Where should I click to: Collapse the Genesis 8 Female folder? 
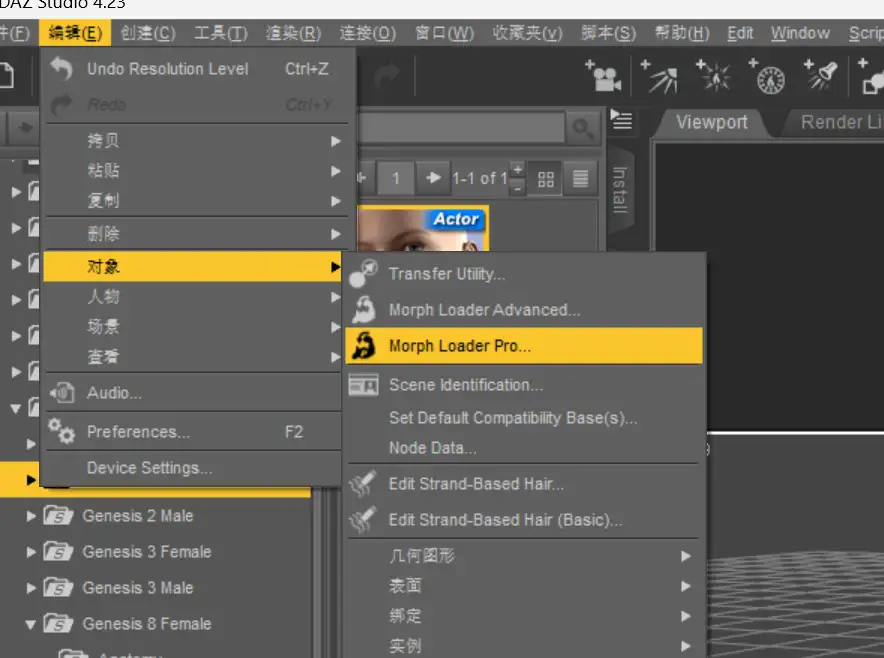click(31, 624)
